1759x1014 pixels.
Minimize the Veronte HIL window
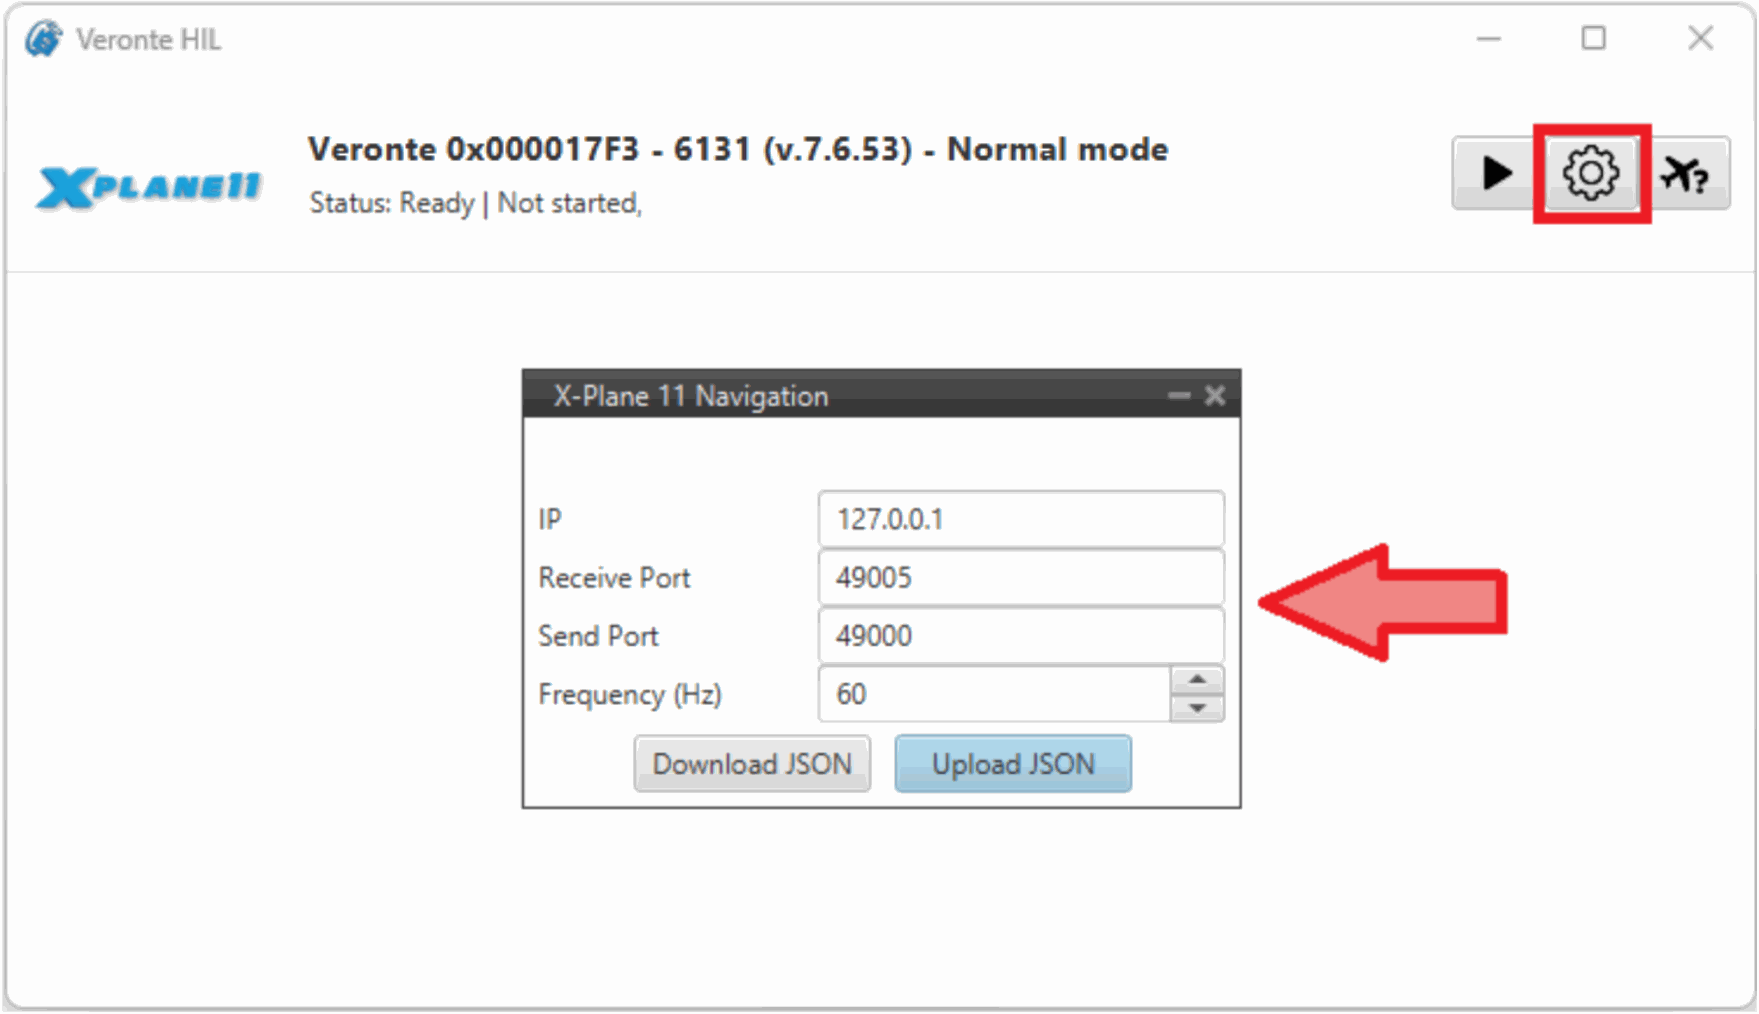pos(1489,39)
